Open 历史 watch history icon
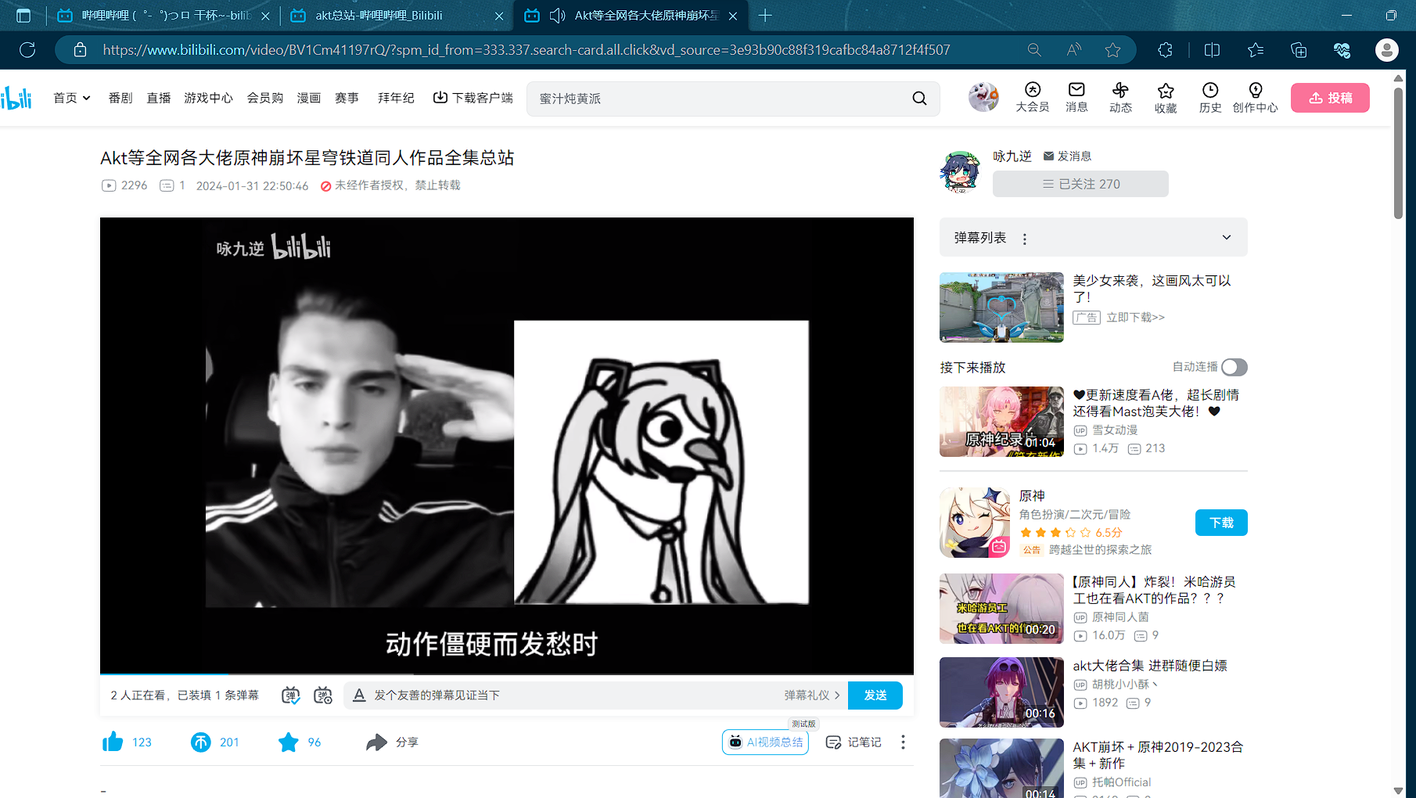The width and height of the screenshot is (1416, 798). point(1210,98)
